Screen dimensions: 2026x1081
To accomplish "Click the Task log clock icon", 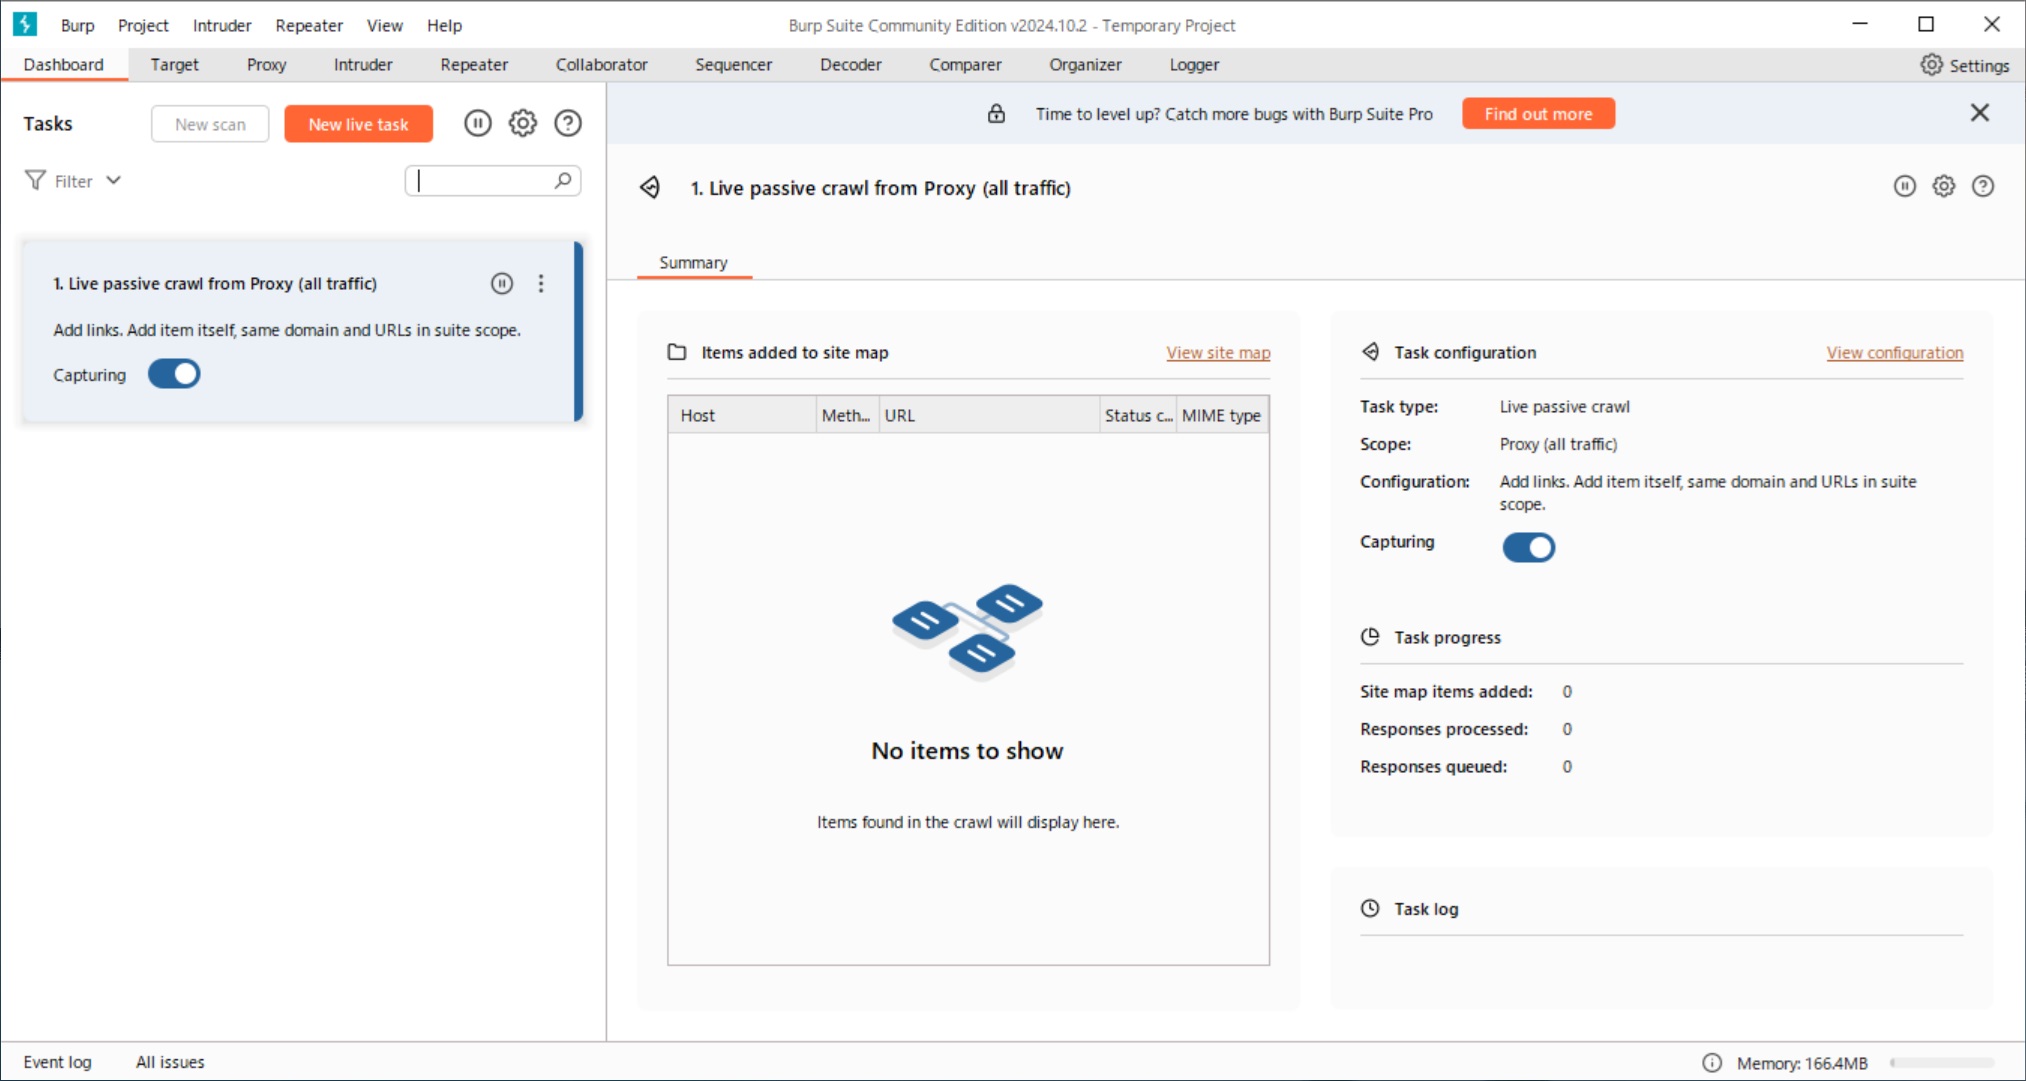I will 1370,908.
